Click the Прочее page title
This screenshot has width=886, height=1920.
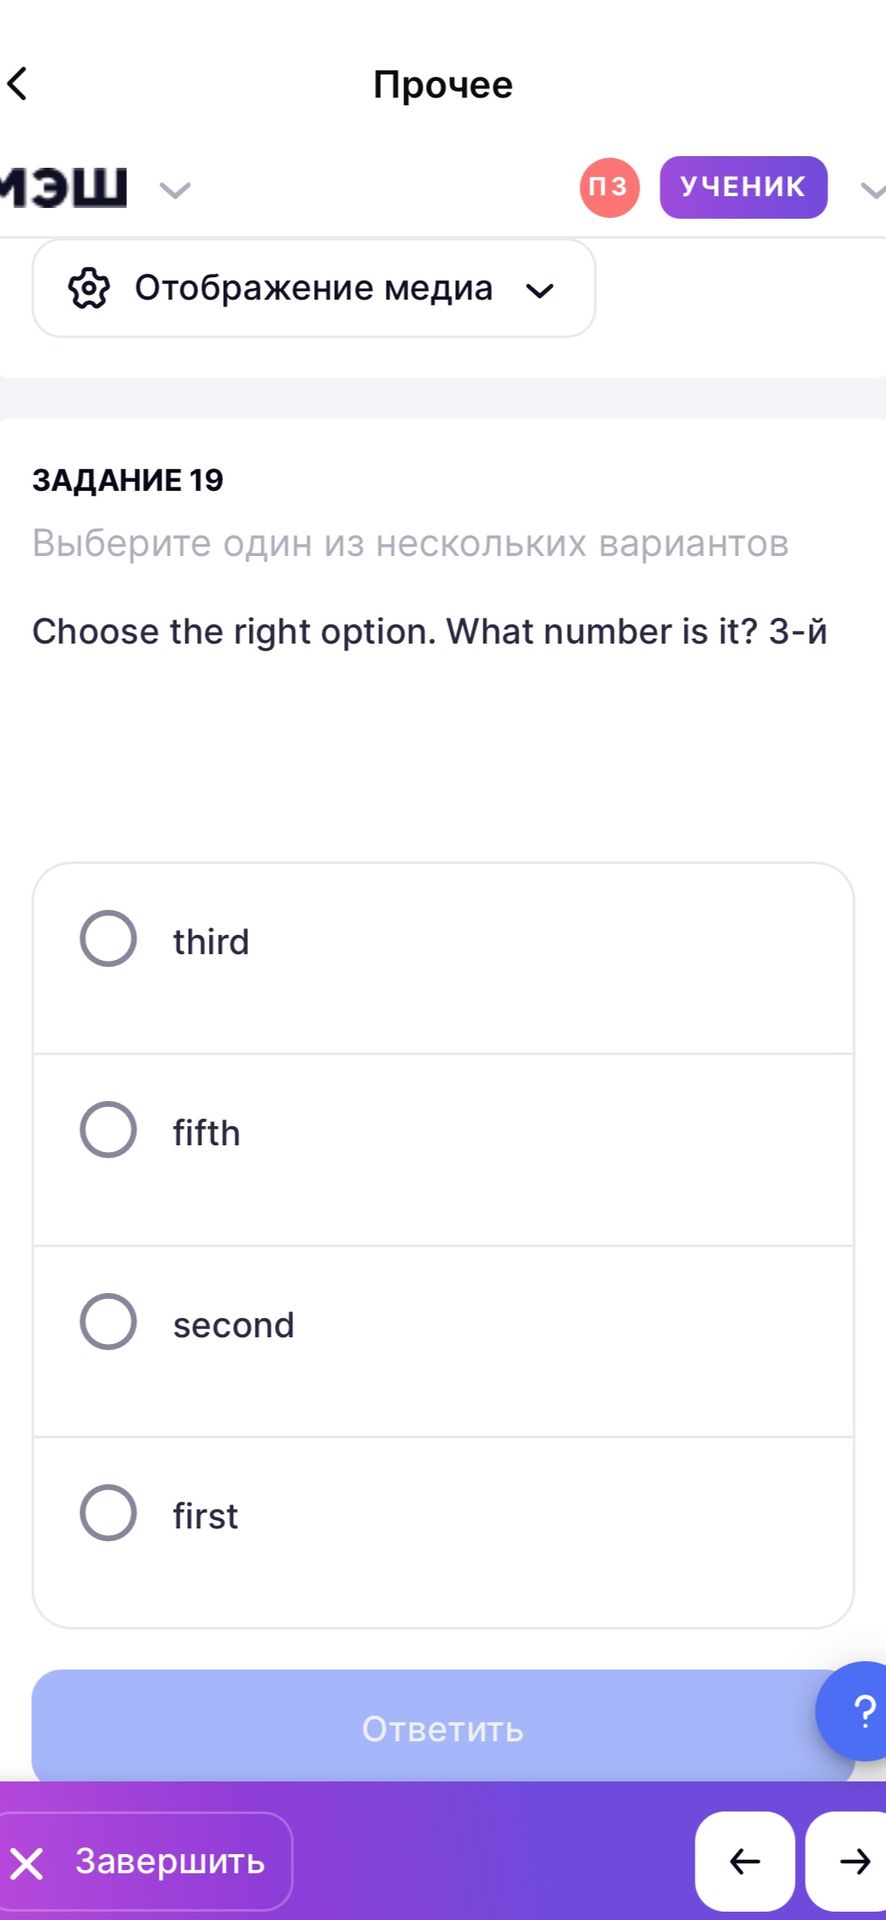coord(443,85)
